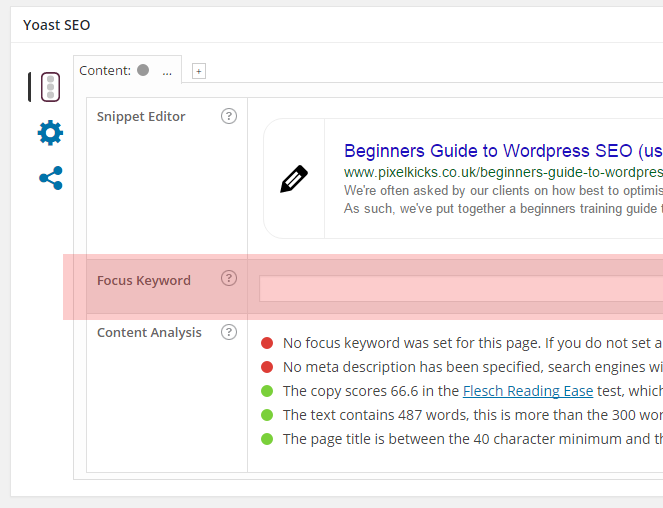Open help for Focus Keyword

point(229,278)
